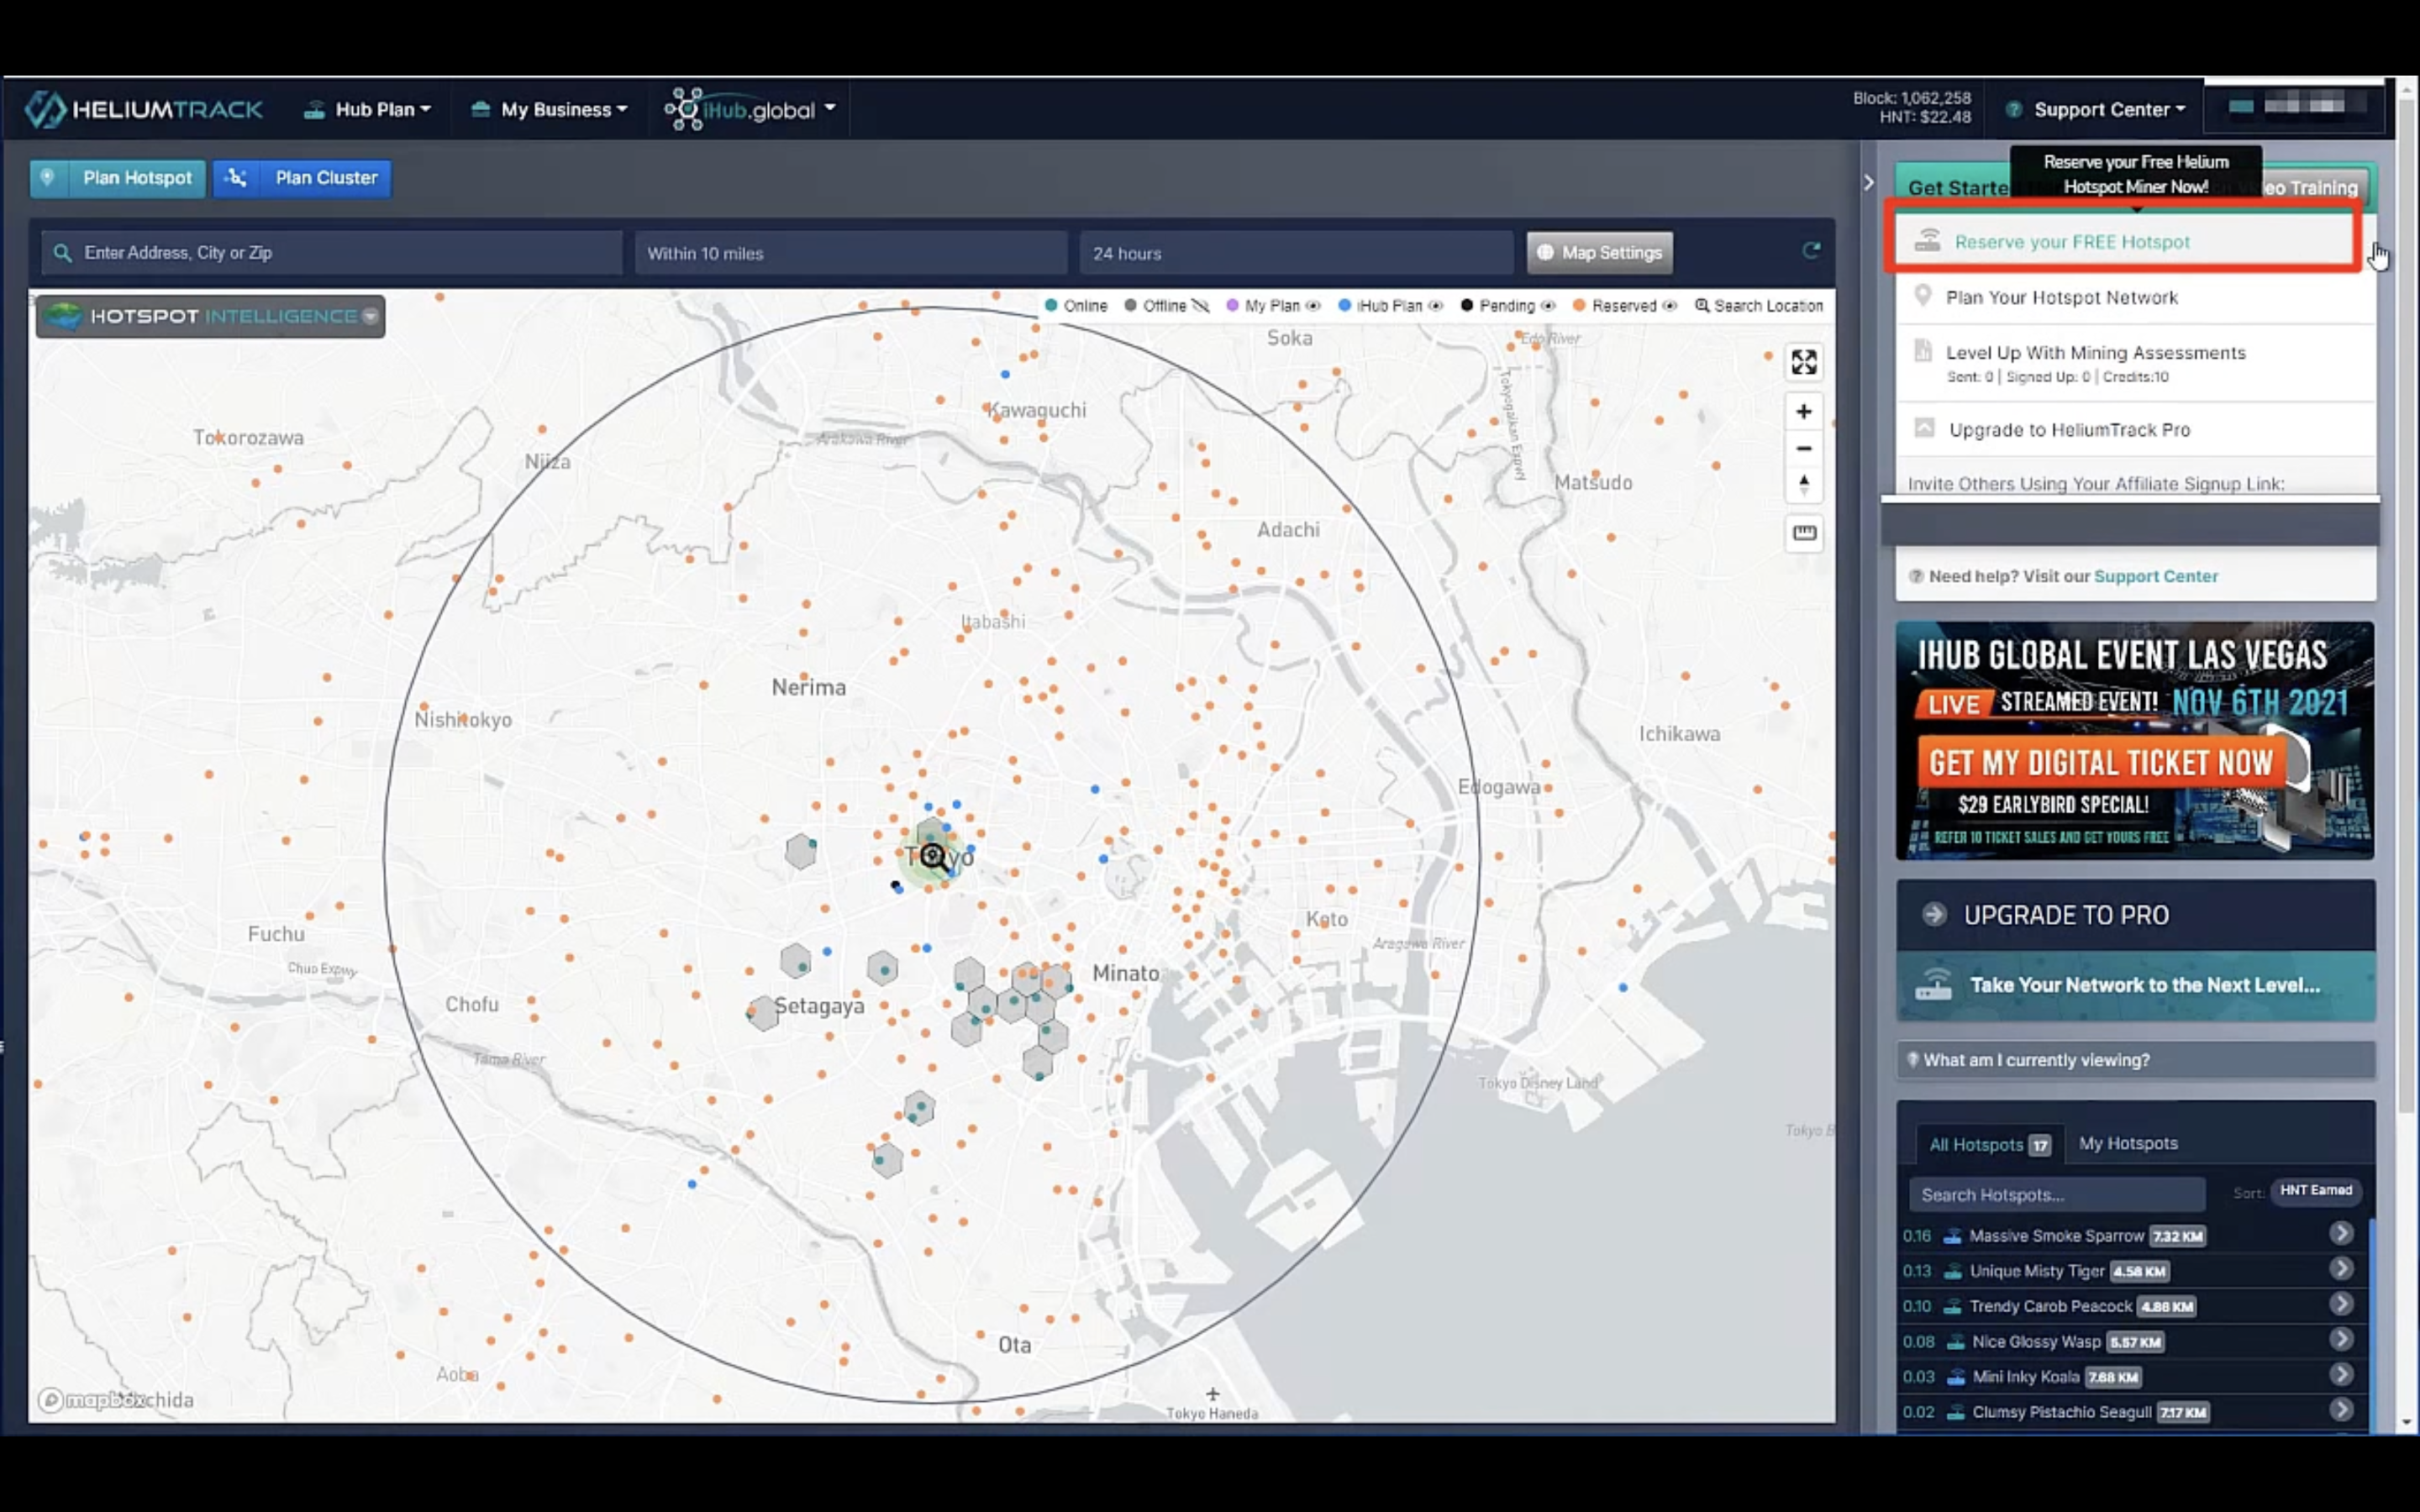2420x1512 pixels.
Task: Click the Plan Cluster button
Action: (x=302, y=178)
